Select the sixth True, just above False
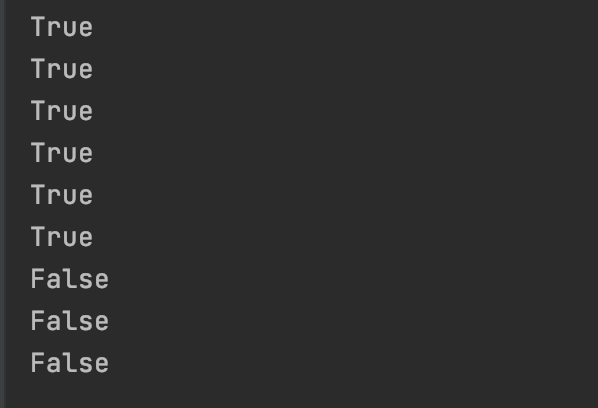Viewport: 598px width, 408px height. pos(62,237)
